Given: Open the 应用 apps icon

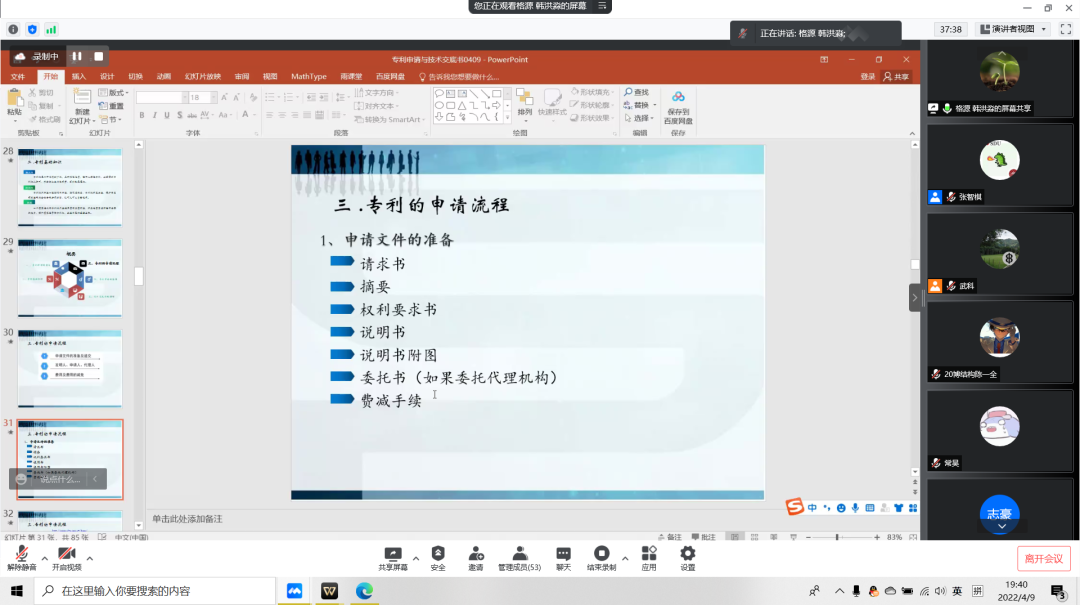Looking at the screenshot, I should (649, 555).
